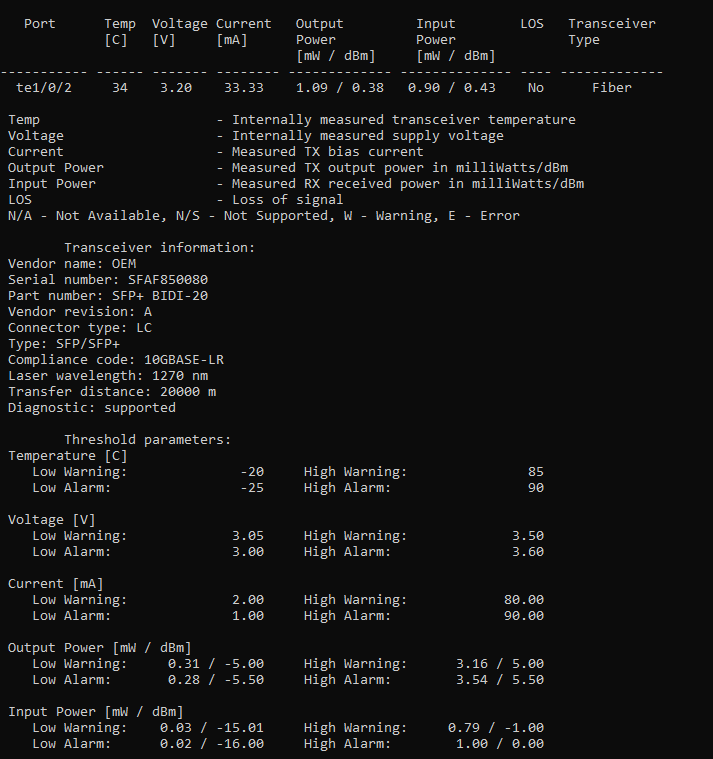The image size is (713, 759).
Task: Click the voltage reading 3.20 in the port row
Action: [176, 88]
